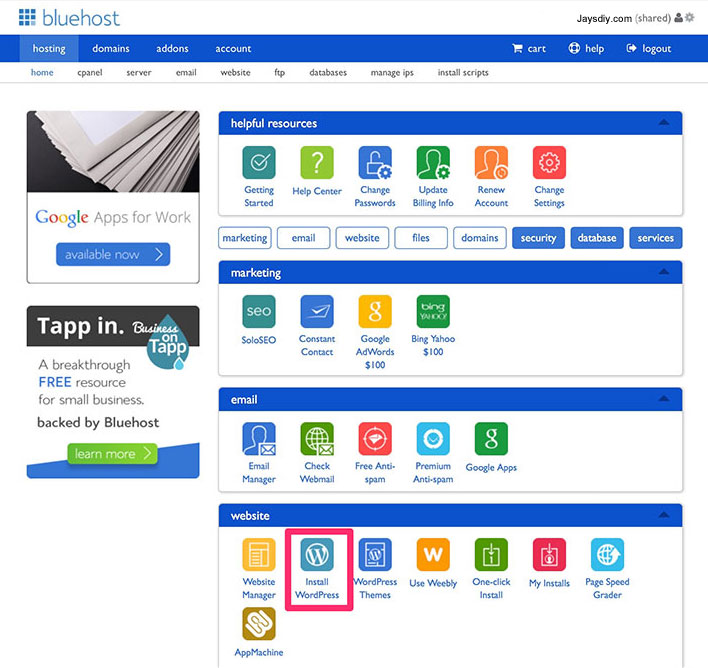Open the Change Passwords icon
Viewport: 708px width, 668px height.
(x=375, y=162)
